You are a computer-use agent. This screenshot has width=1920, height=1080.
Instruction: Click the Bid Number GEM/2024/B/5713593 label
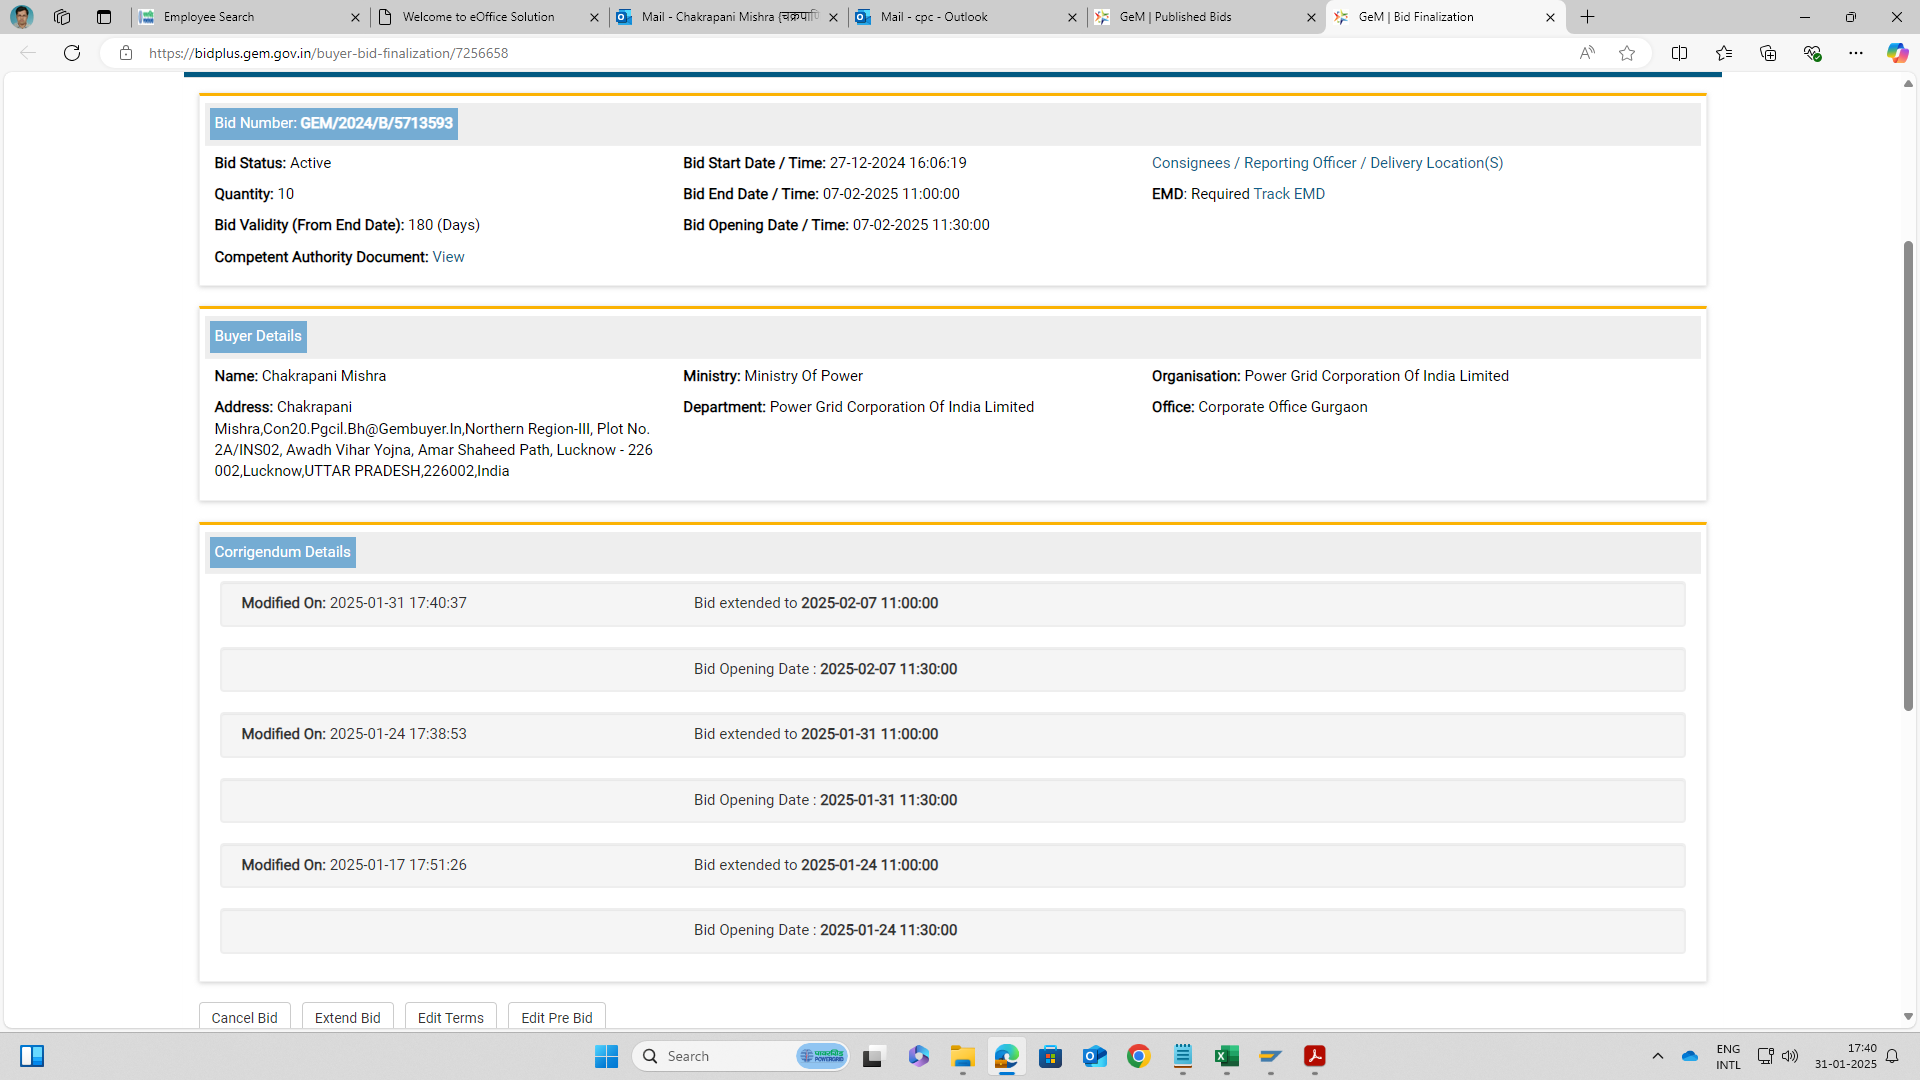pos(333,123)
